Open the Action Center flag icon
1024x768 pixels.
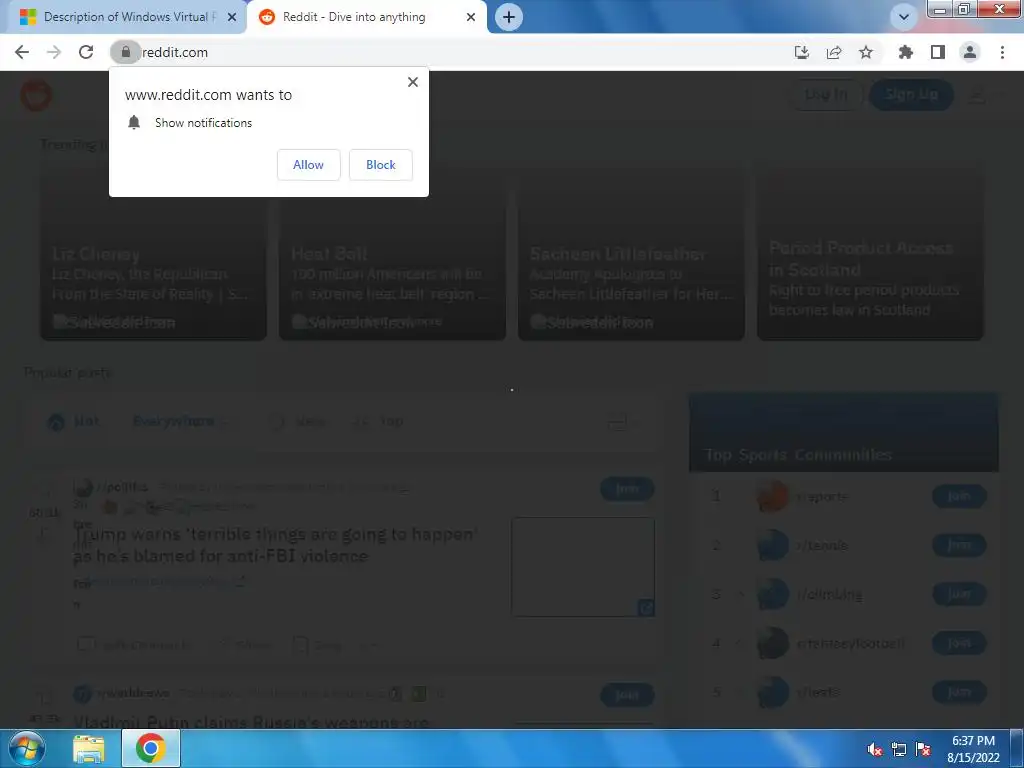pos(923,750)
